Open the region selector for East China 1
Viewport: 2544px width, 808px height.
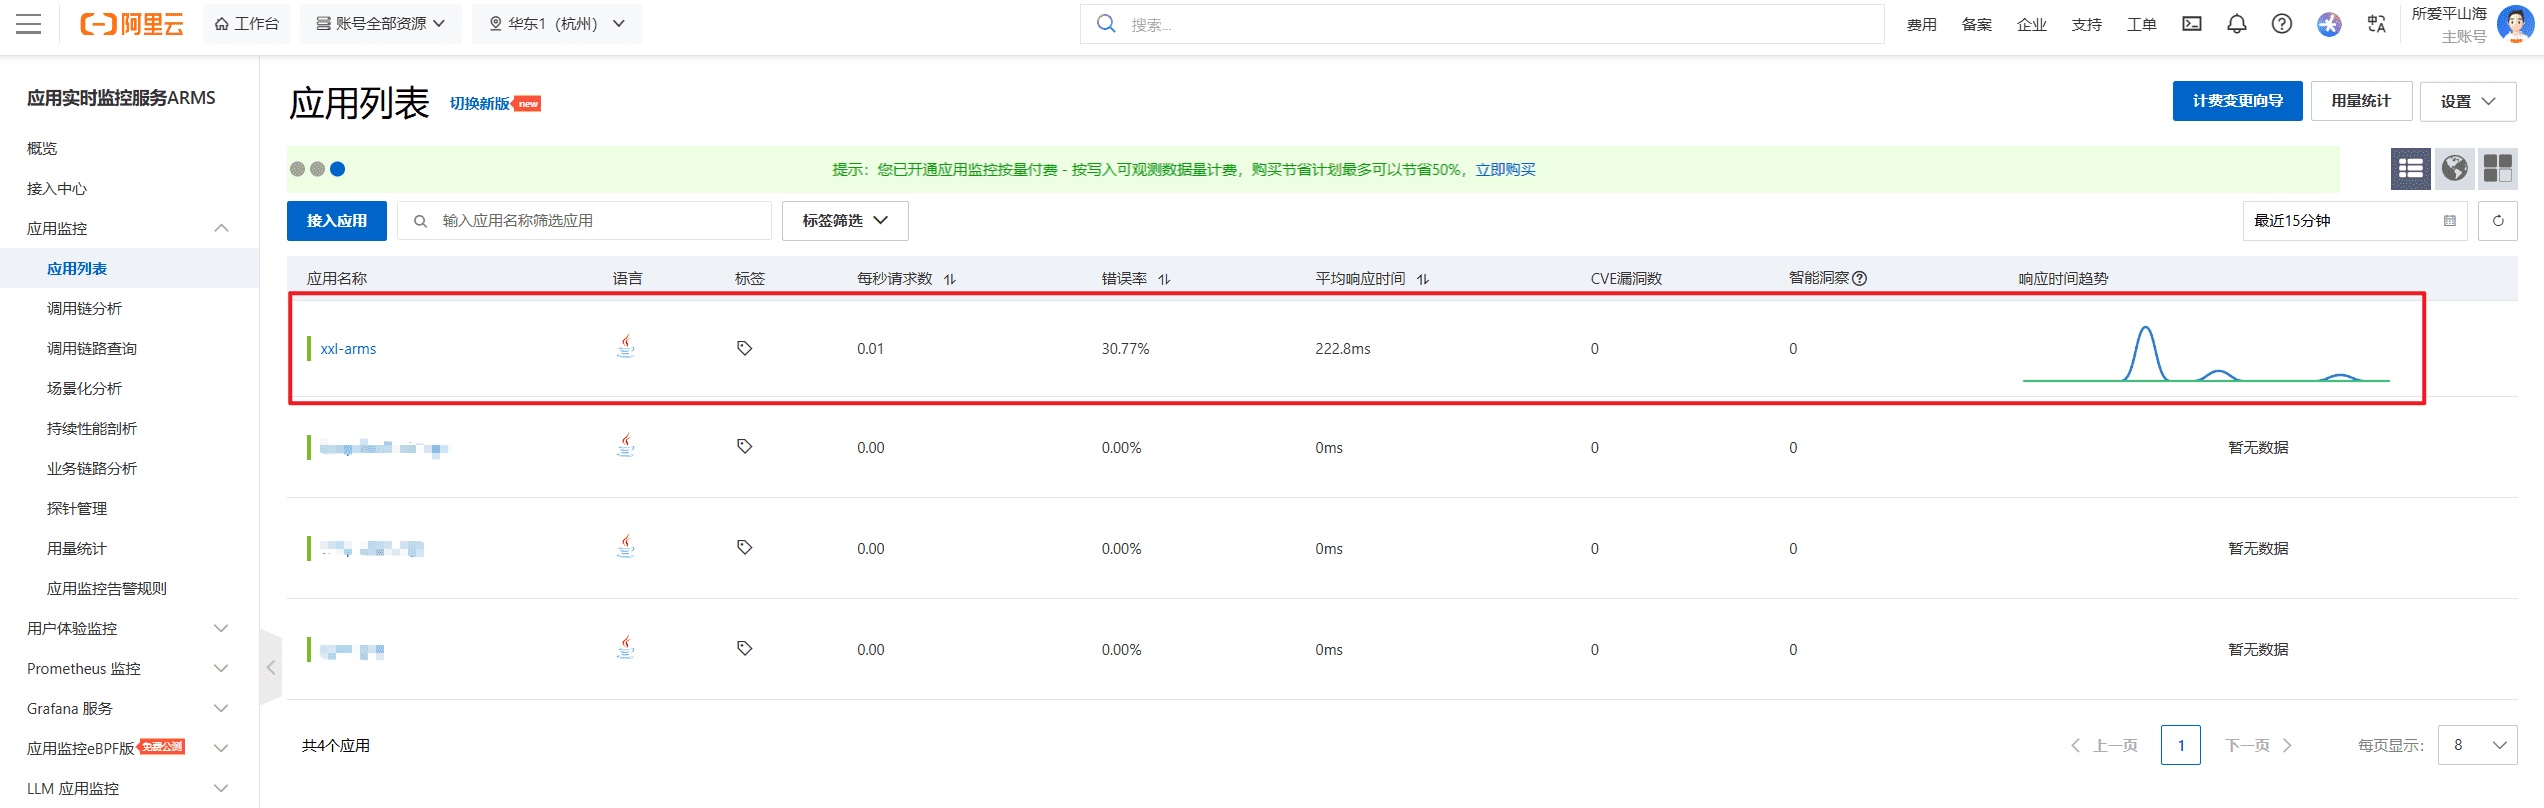(556, 24)
